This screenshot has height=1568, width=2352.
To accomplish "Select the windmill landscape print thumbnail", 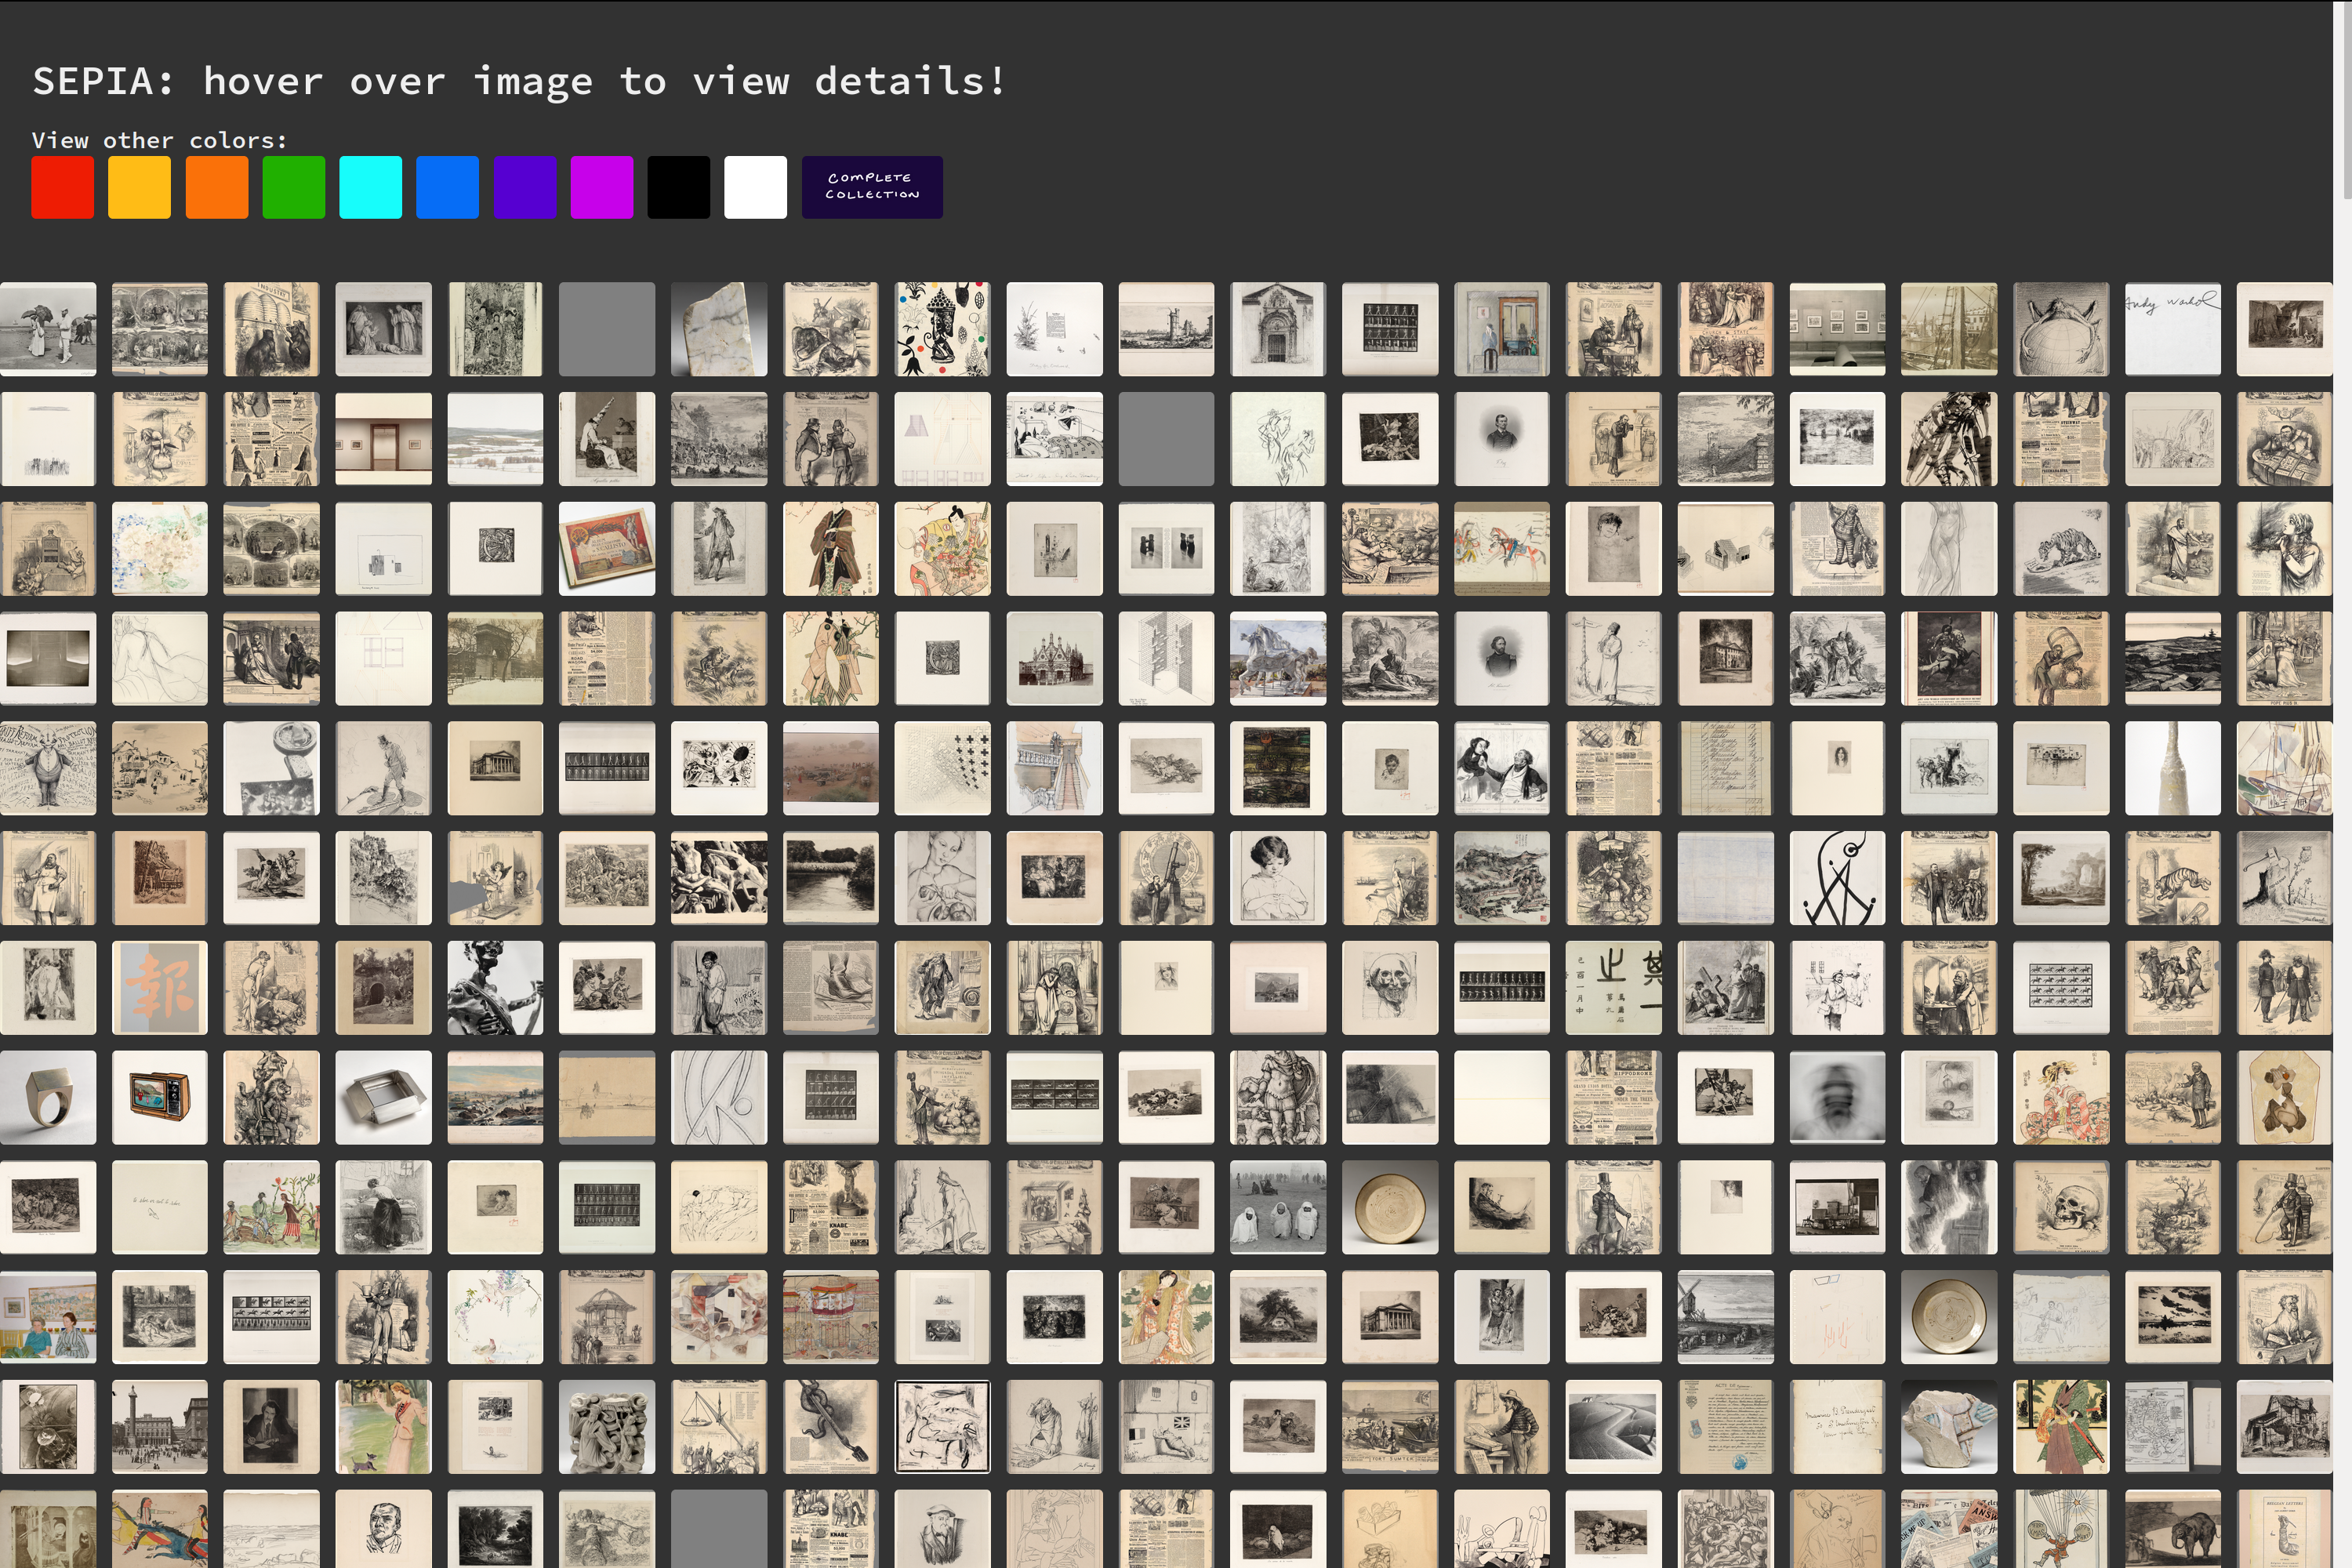I will [1725, 1317].
